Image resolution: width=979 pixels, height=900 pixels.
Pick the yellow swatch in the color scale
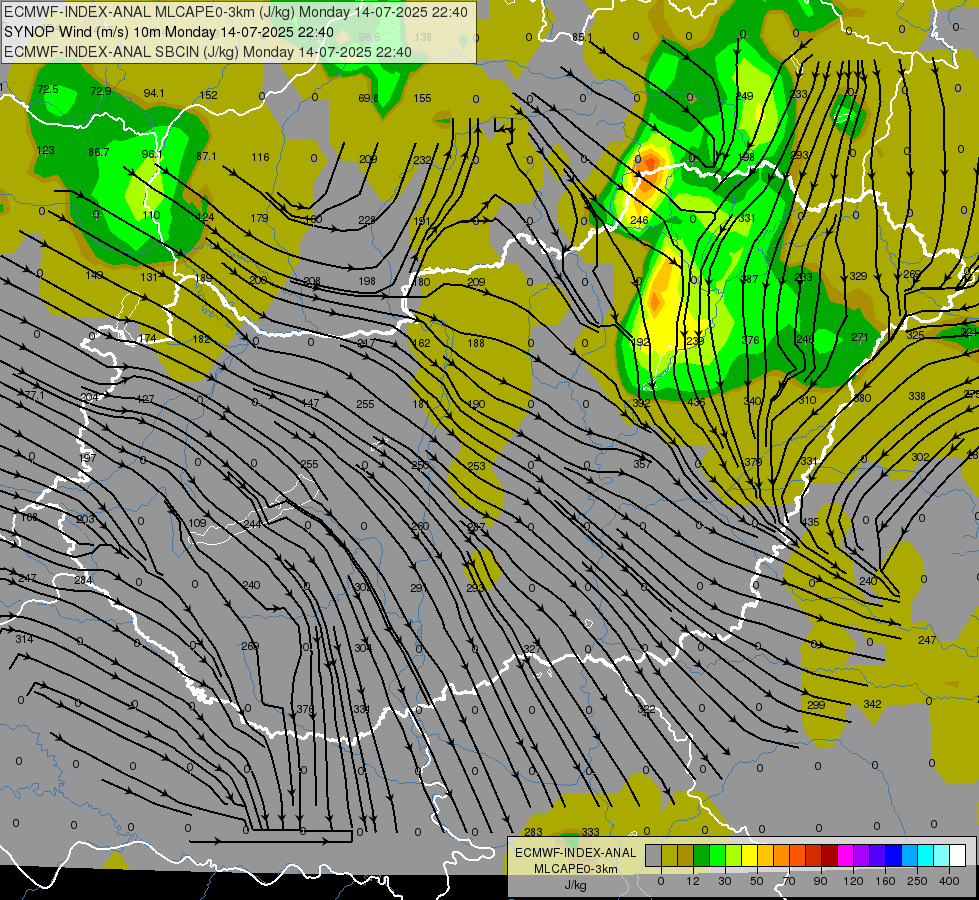click(x=750, y=855)
